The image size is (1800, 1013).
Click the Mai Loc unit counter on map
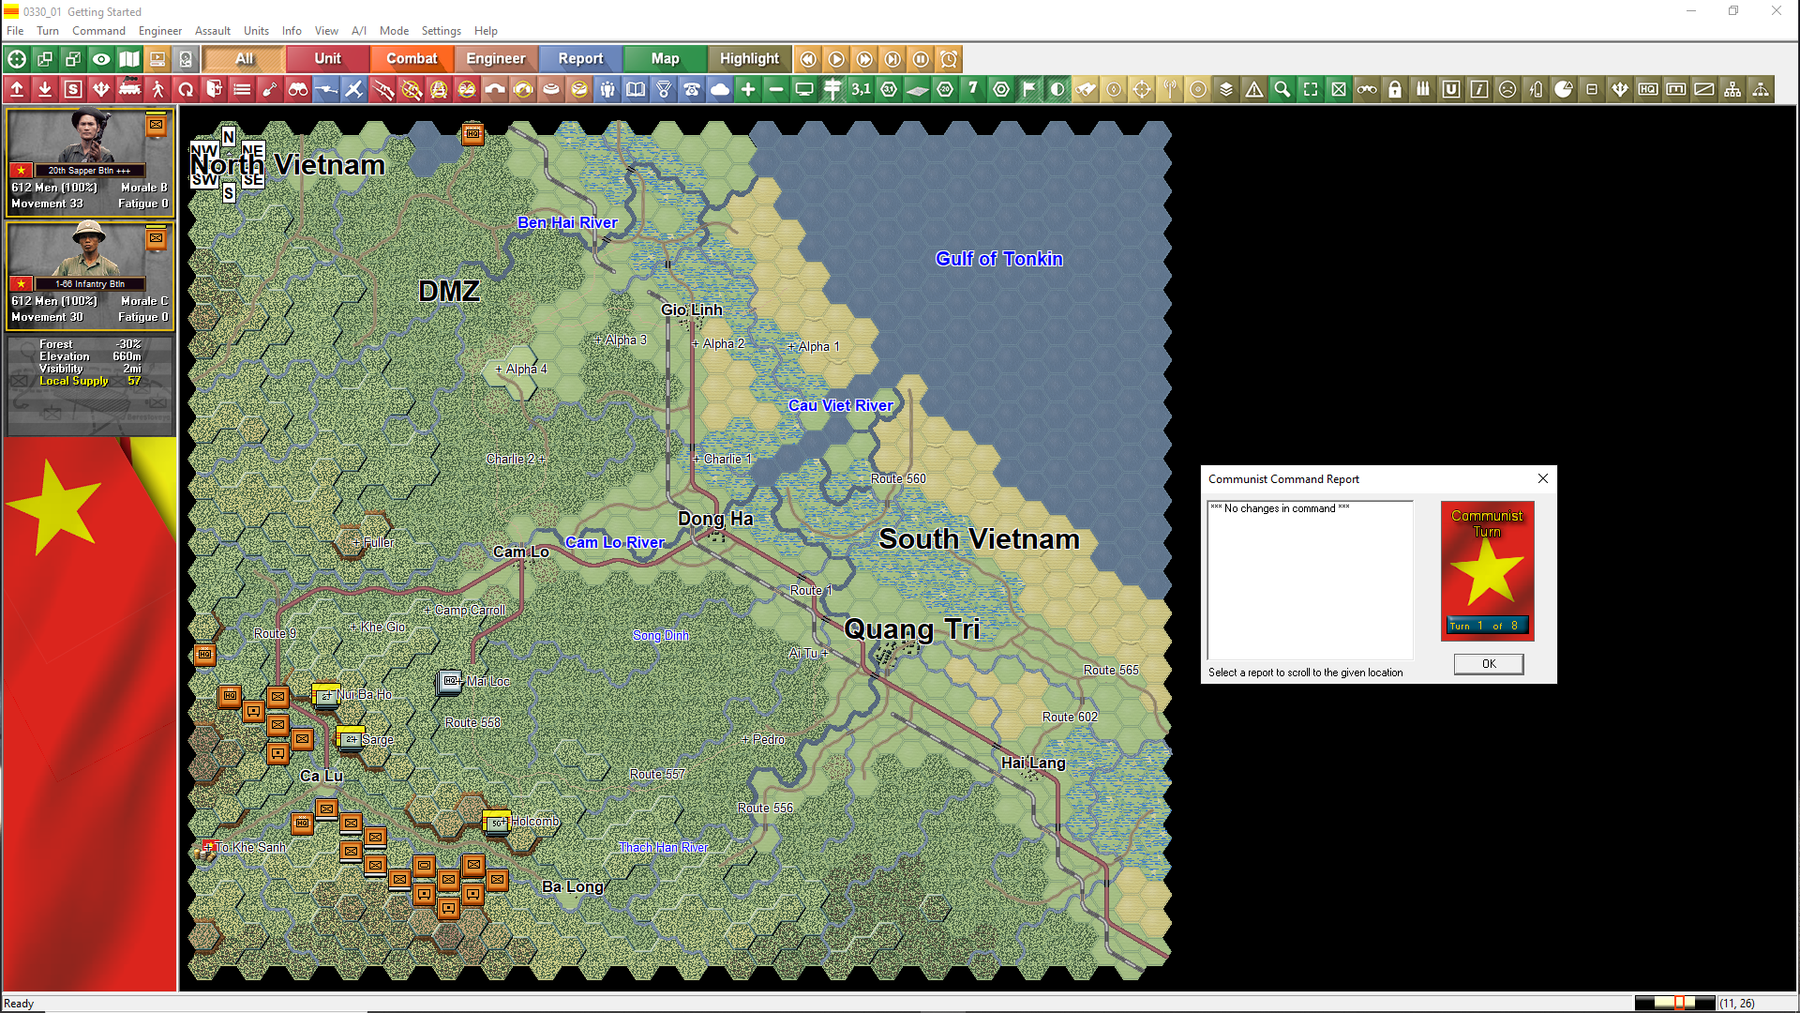[450, 681]
